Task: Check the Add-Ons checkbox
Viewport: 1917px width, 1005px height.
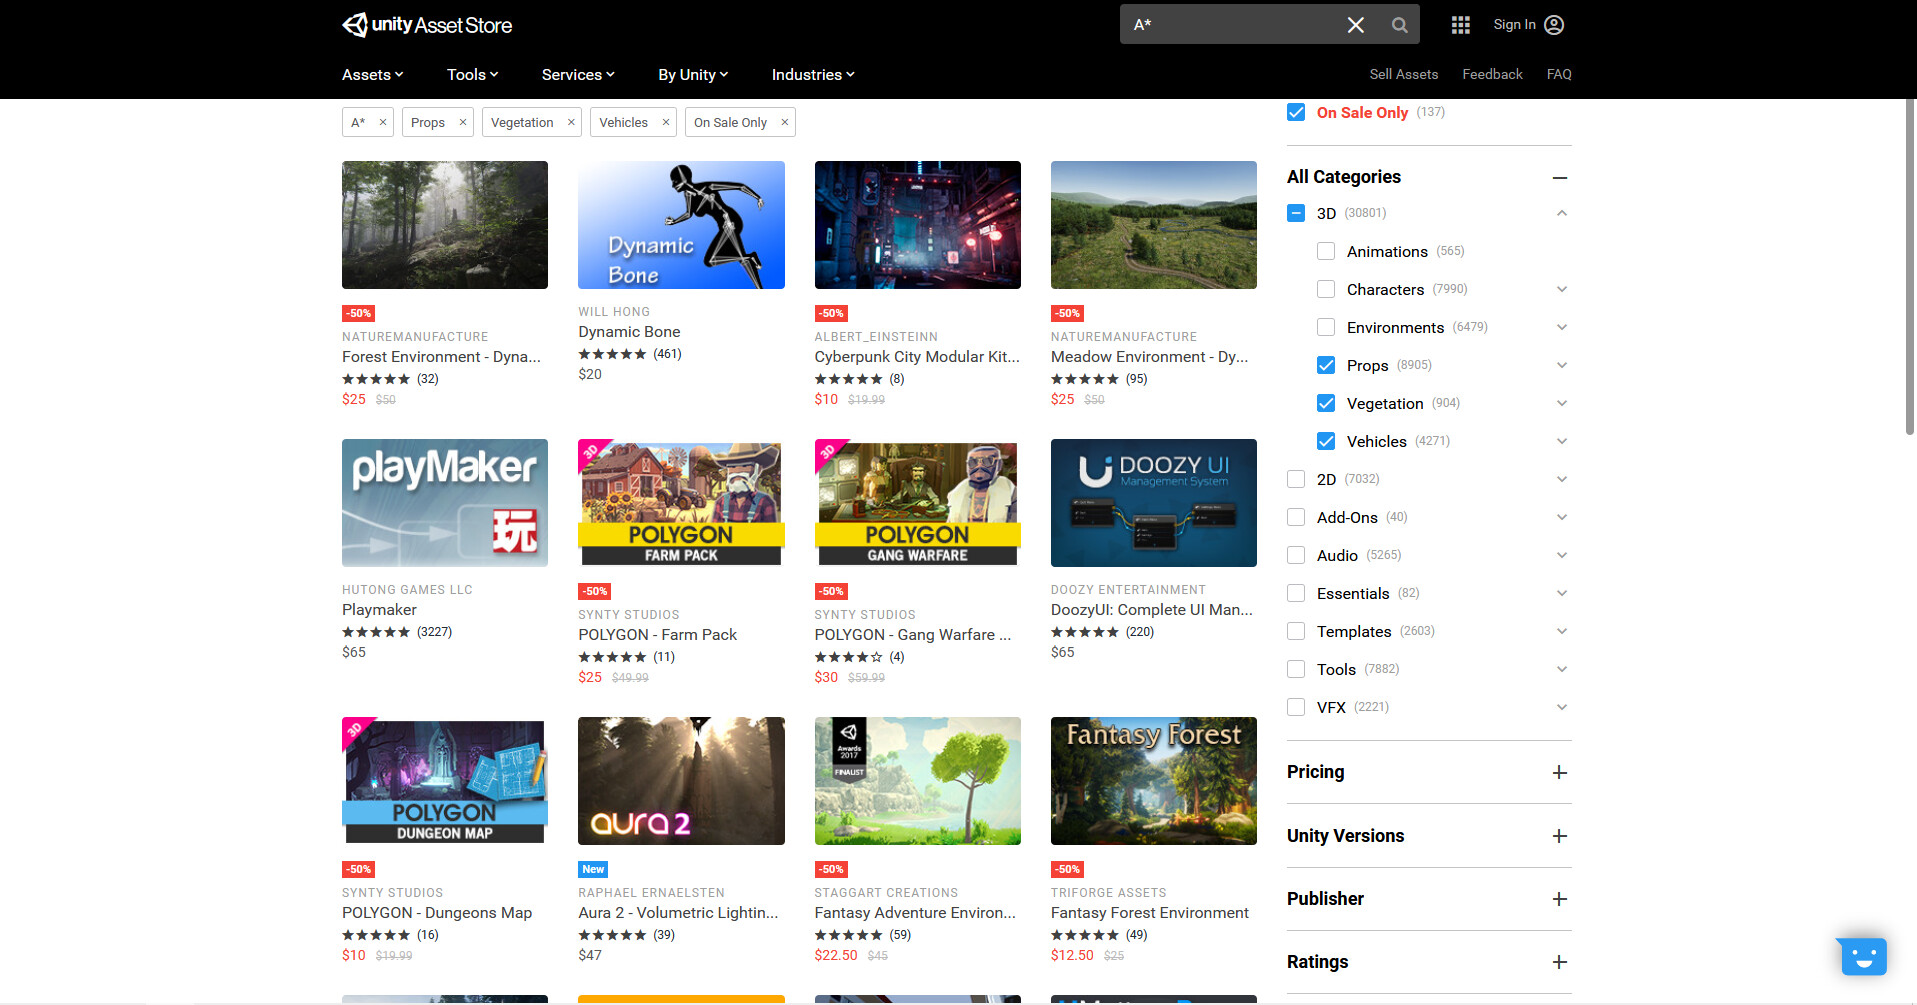Action: [1296, 517]
